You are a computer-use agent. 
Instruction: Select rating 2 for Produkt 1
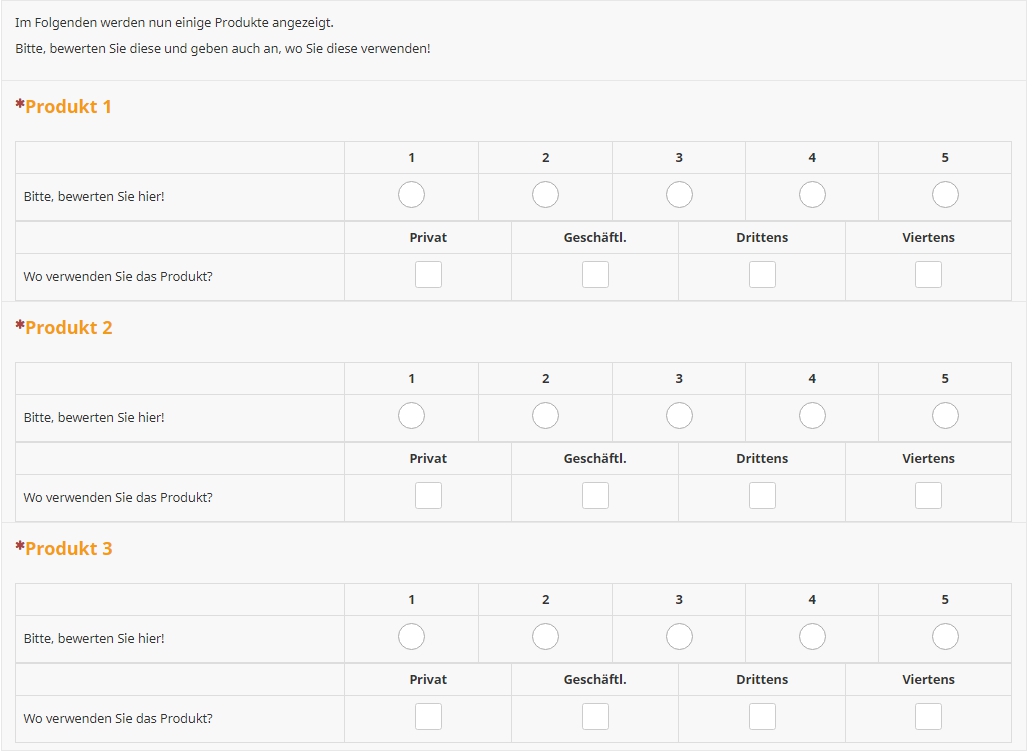click(x=545, y=195)
